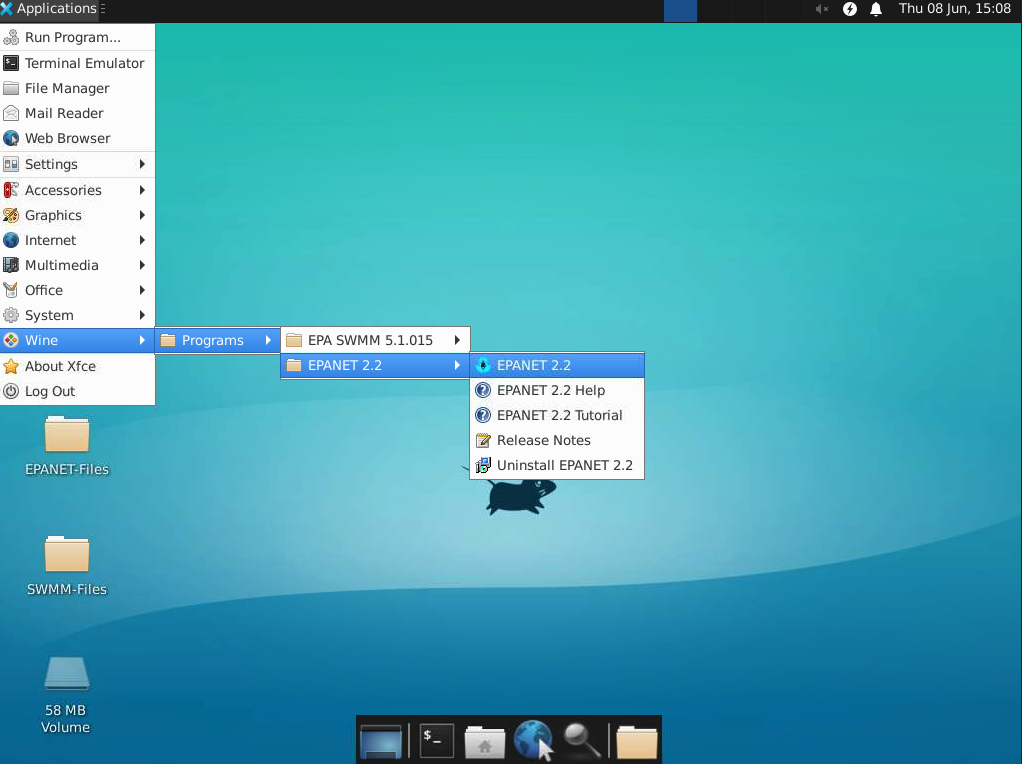Click the Applications menu button

pyautogui.click(x=52, y=9)
